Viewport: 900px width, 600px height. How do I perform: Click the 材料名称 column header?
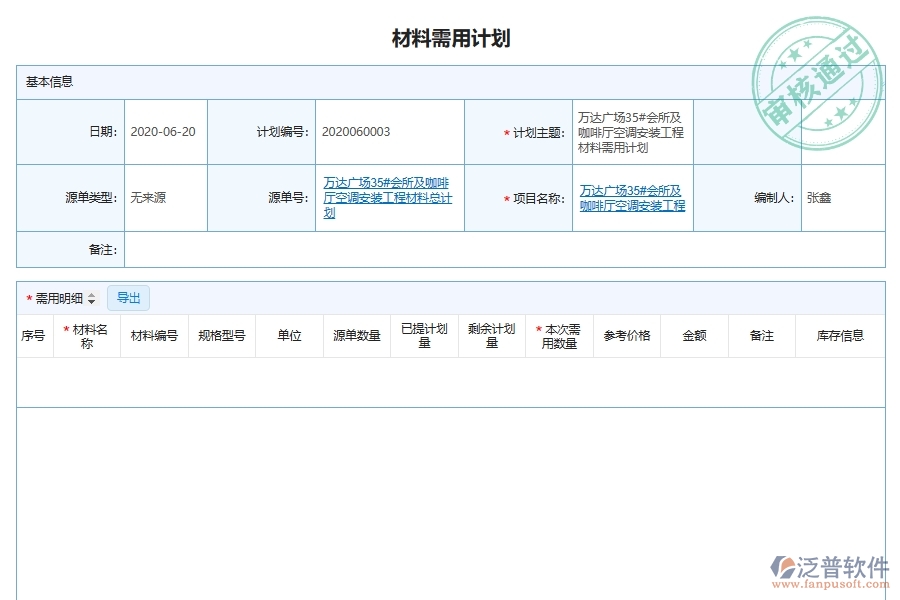pyautogui.click(x=86, y=335)
